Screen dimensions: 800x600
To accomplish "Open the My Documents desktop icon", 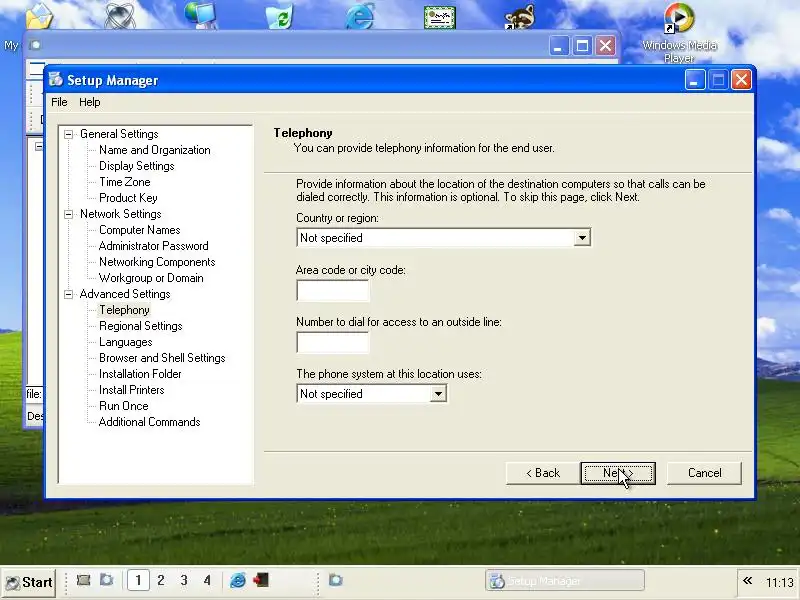I will pos(39,15).
